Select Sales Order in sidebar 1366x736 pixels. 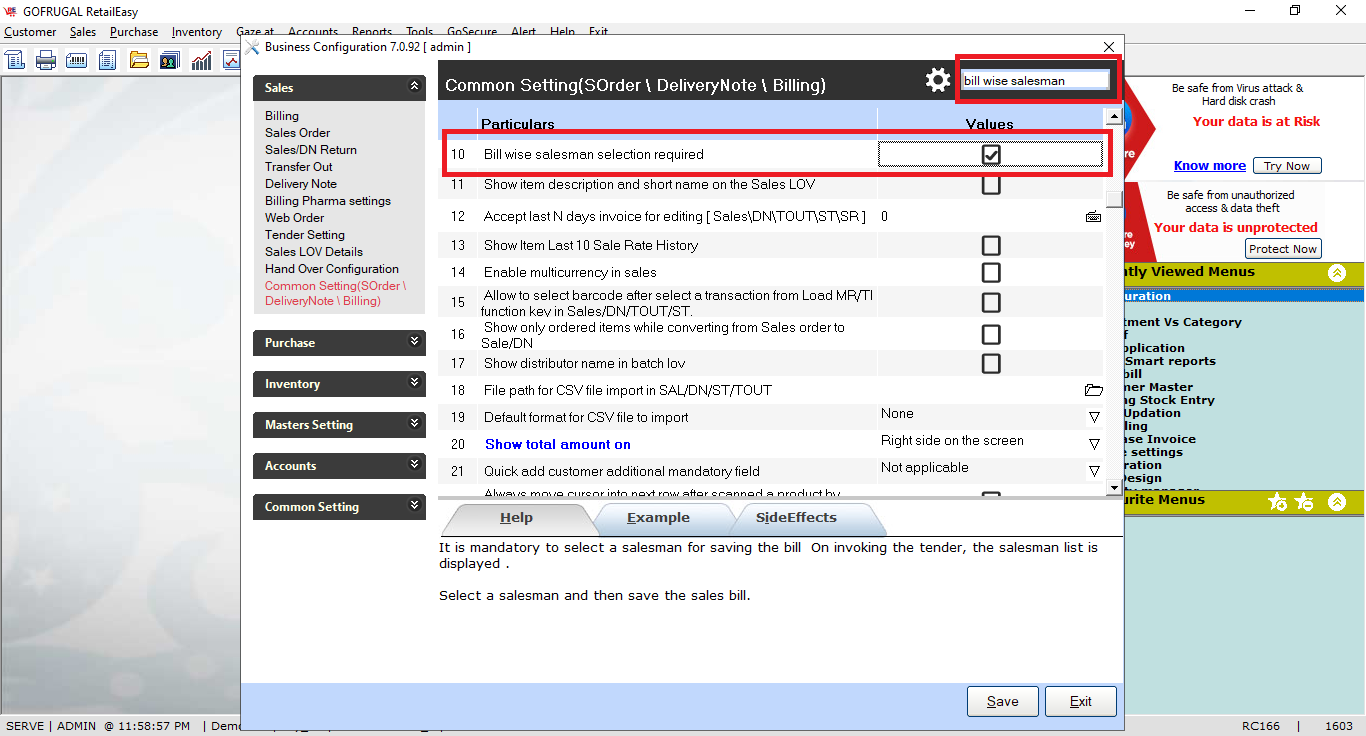tap(298, 133)
